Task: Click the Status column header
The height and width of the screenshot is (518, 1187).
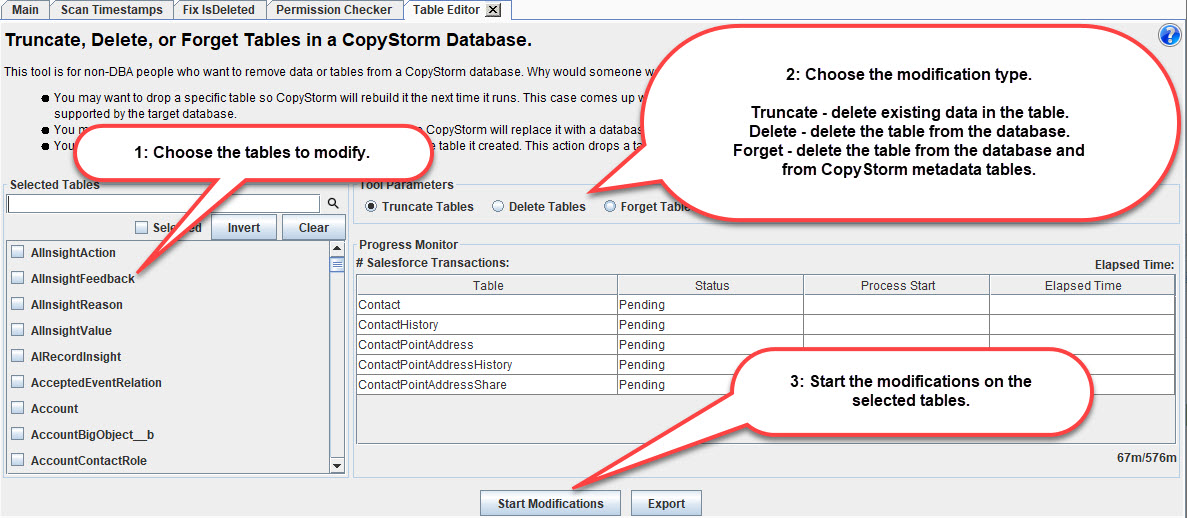Action: pyautogui.click(x=712, y=286)
